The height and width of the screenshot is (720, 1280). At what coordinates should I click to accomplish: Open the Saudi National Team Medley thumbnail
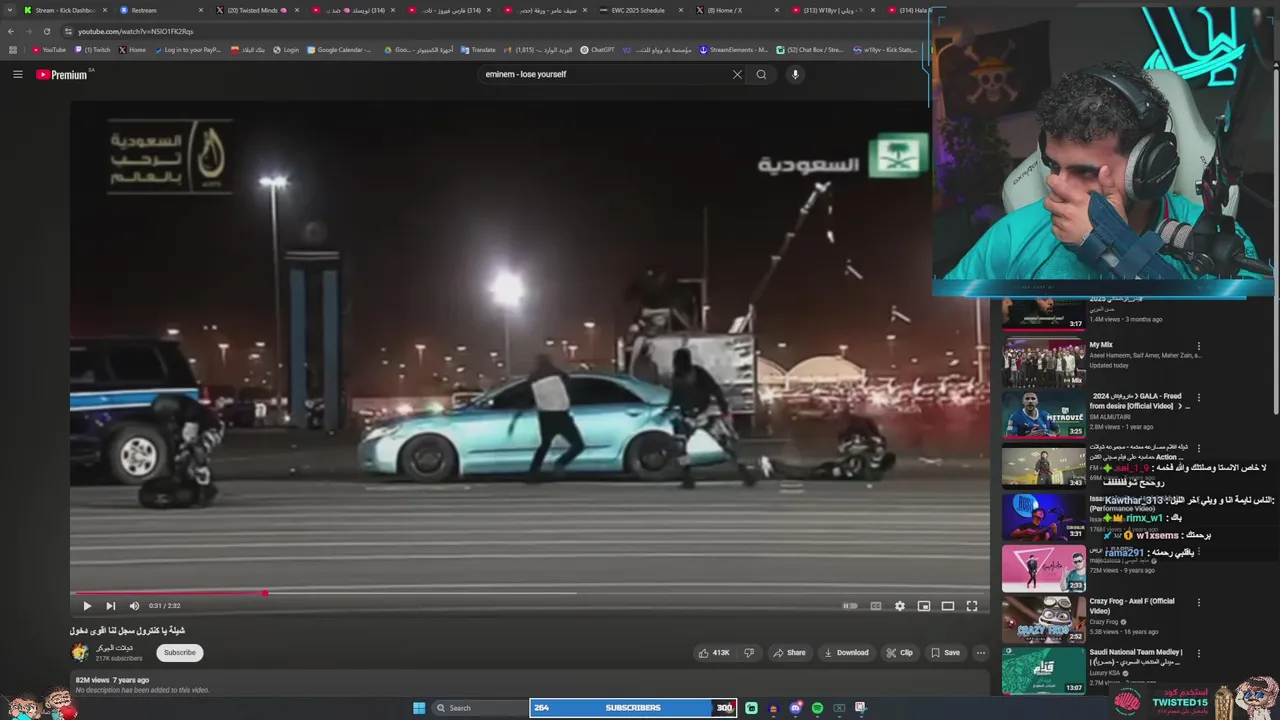tap(1043, 671)
